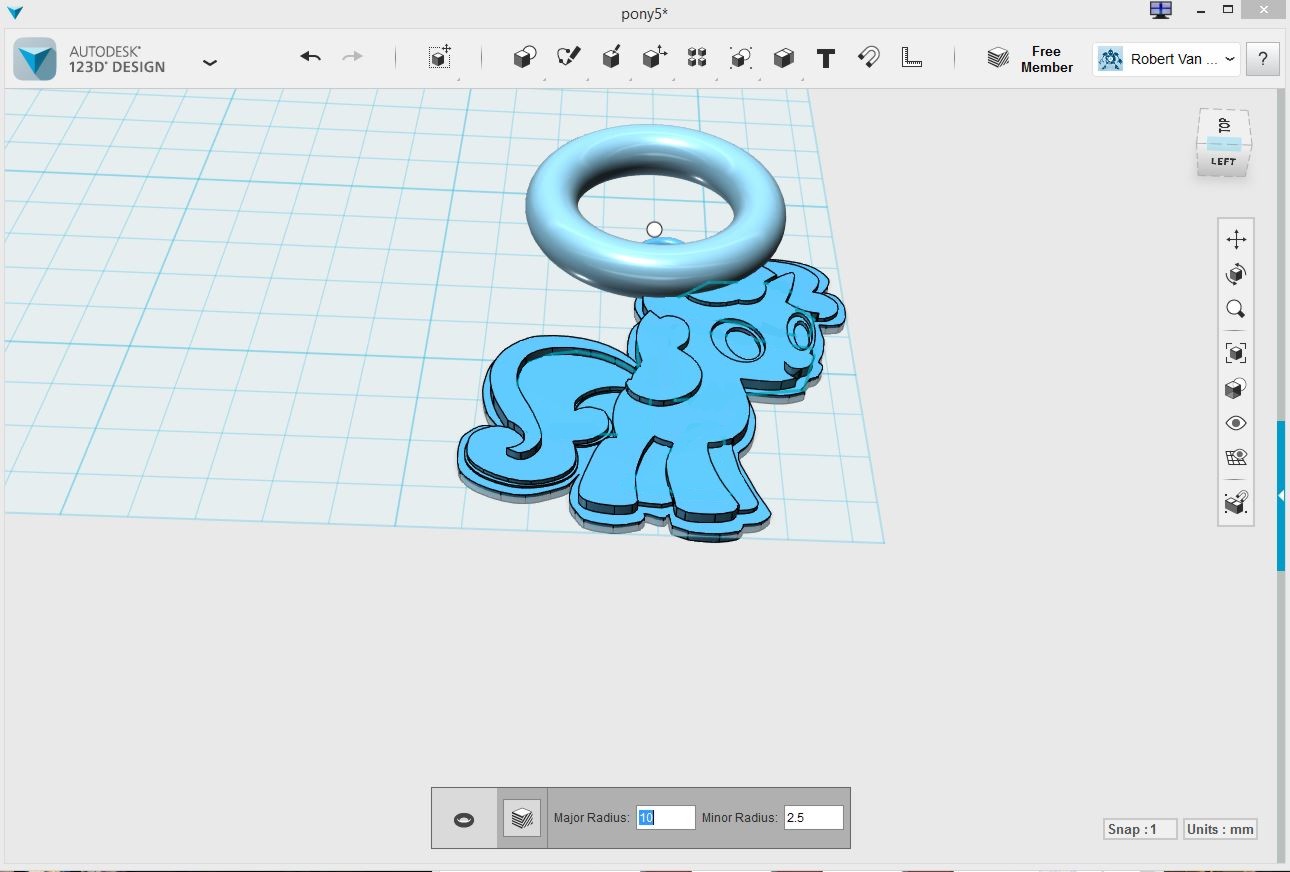This screenshot has width=1290, height=872.
Task: Select the Snap (magnet) tool
Action: point(868,57)
